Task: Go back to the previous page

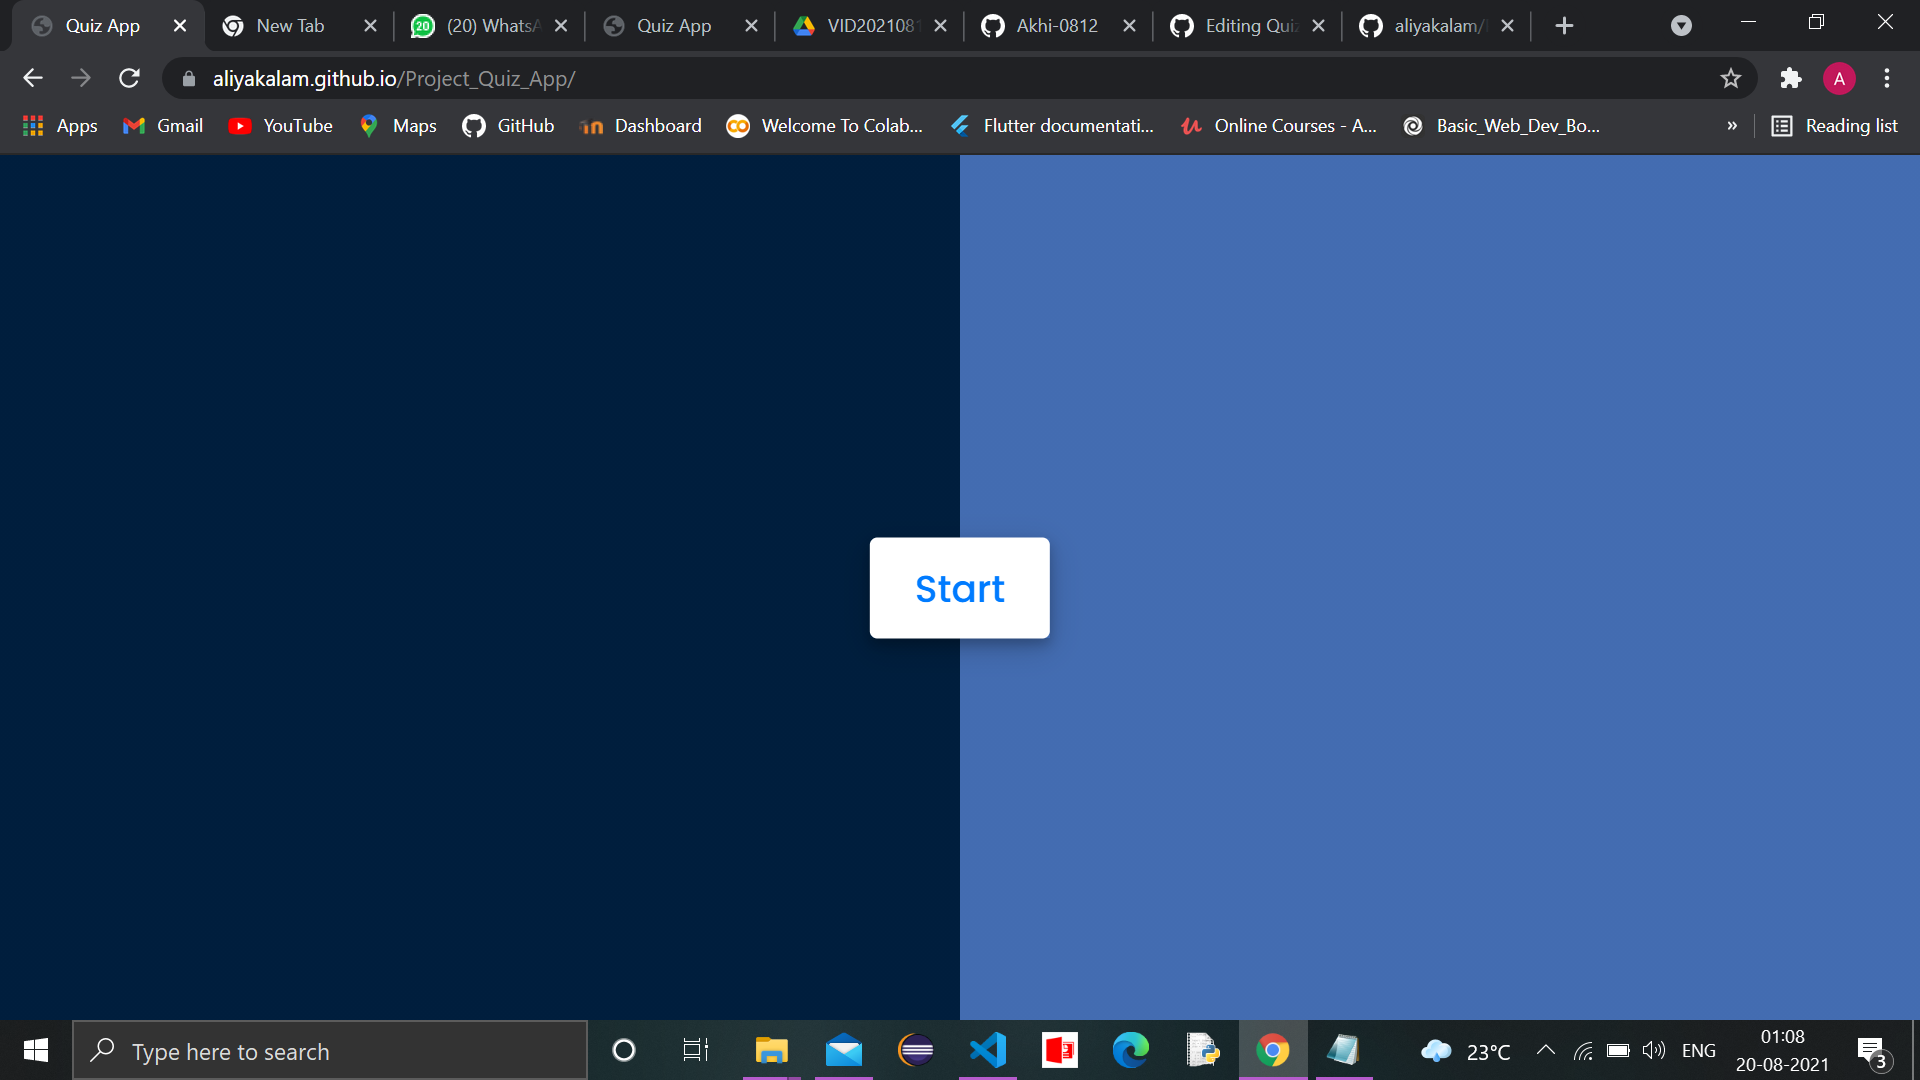Action: click(x=33, y=78)
